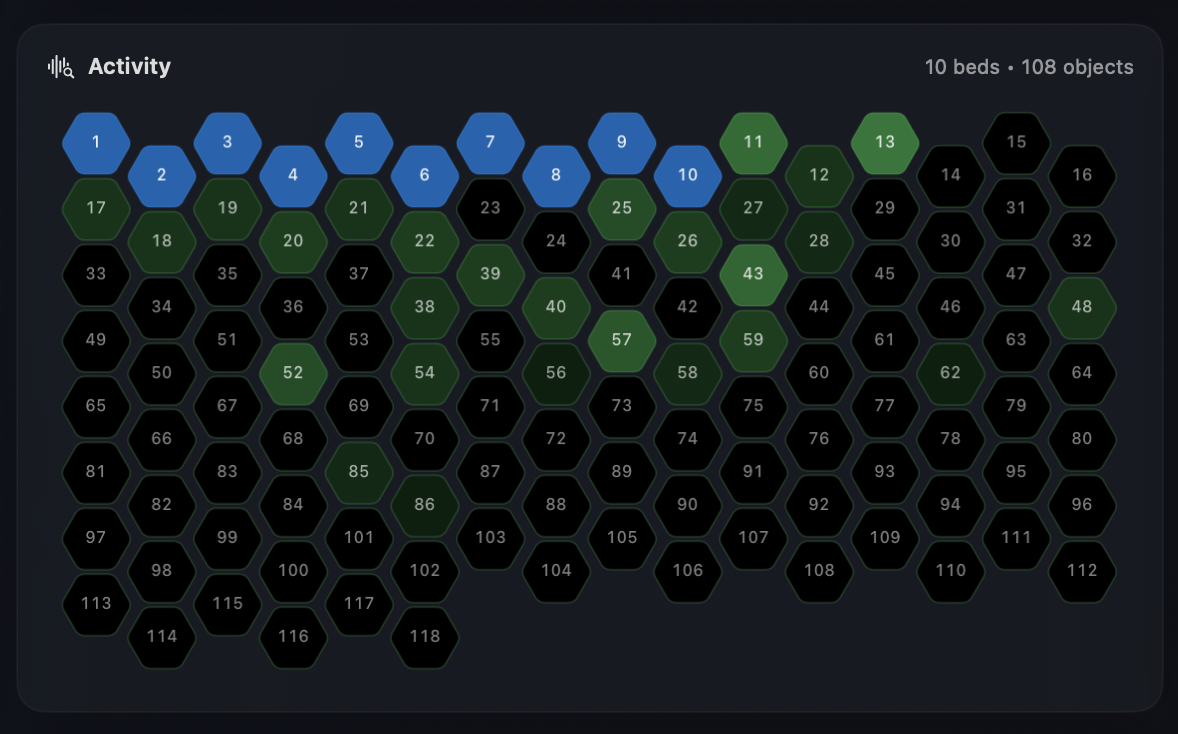1178x734 pixels.
Task: Click black hexagon number 73
Action: [x=622, y=406]
